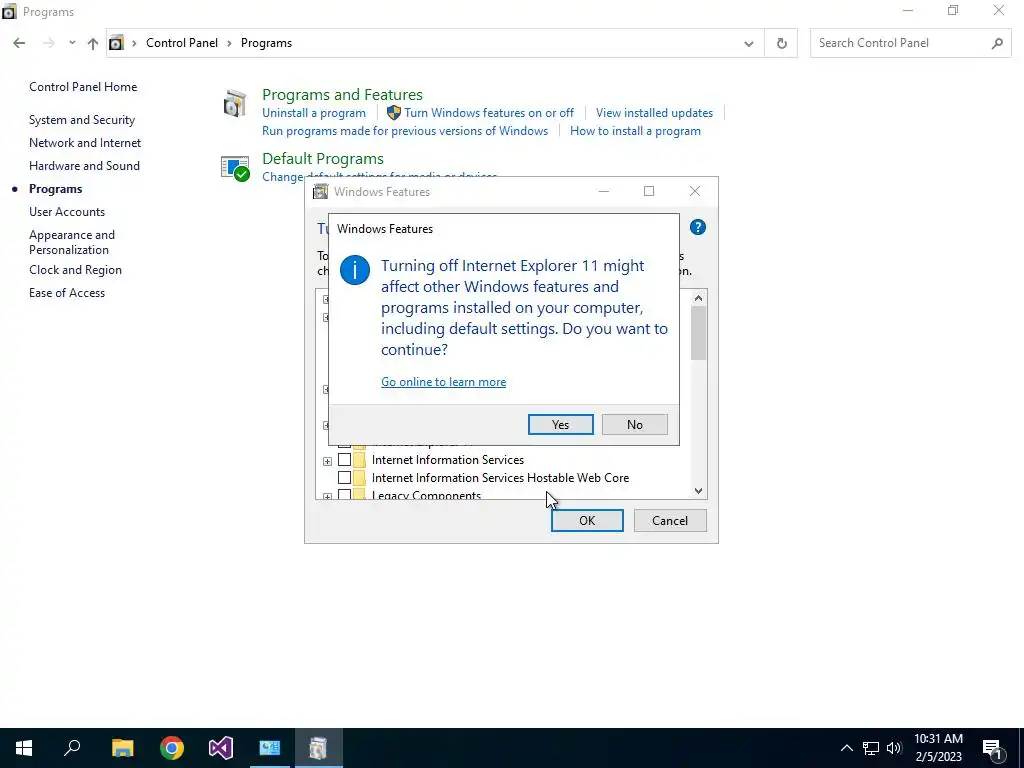
Task: Go back with the back arrow
Action: coord(19,43)
